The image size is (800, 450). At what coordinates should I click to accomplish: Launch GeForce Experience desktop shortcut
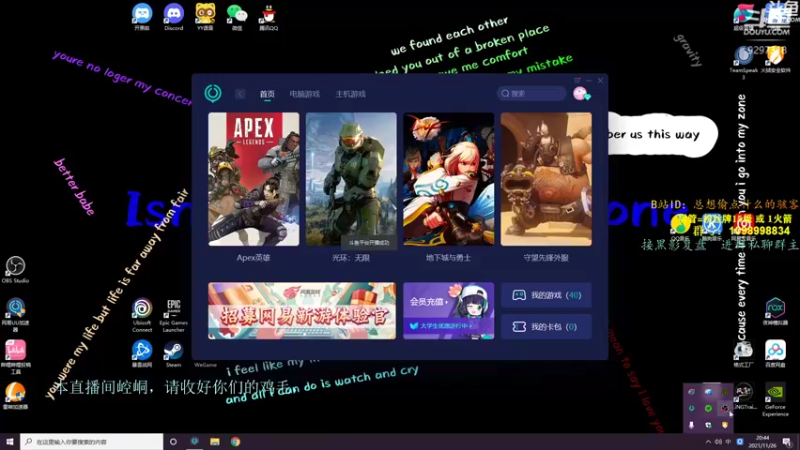click(x=775, y=400)
